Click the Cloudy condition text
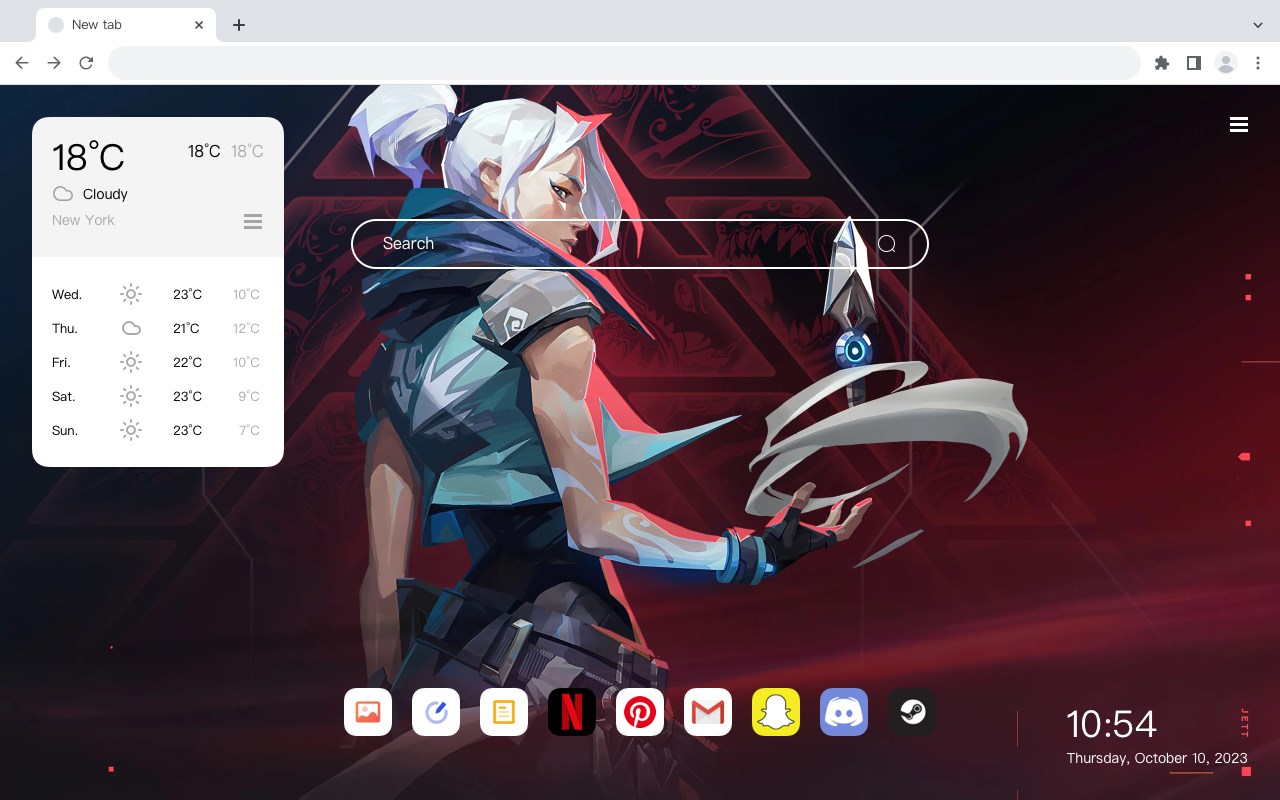This screenshot has height=800, width=1280. 105,194
